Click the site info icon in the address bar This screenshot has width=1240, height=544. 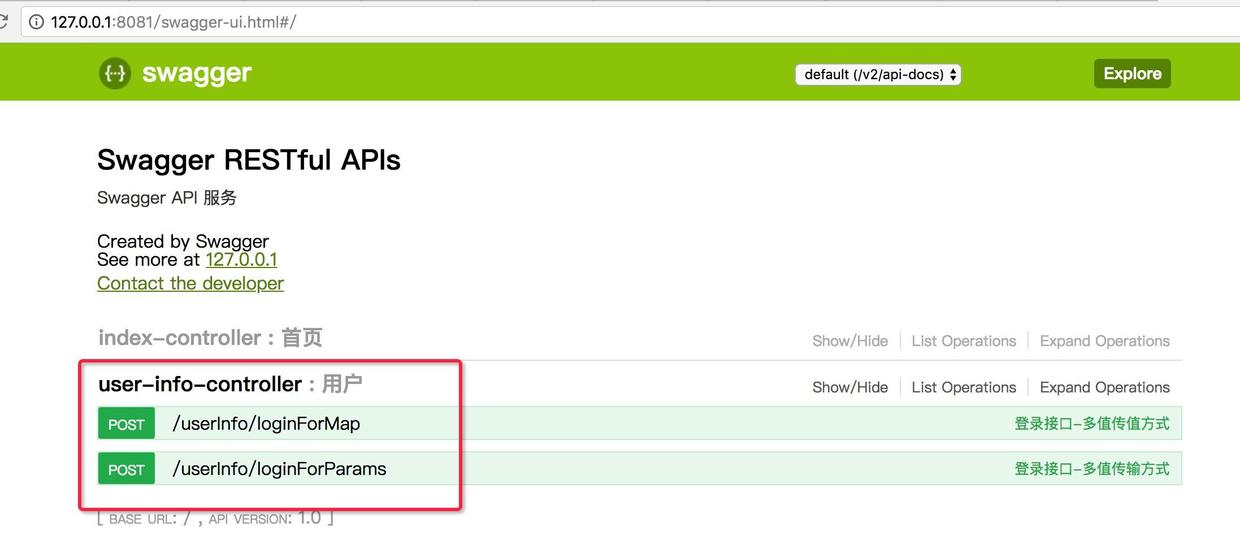click(37, 22)
